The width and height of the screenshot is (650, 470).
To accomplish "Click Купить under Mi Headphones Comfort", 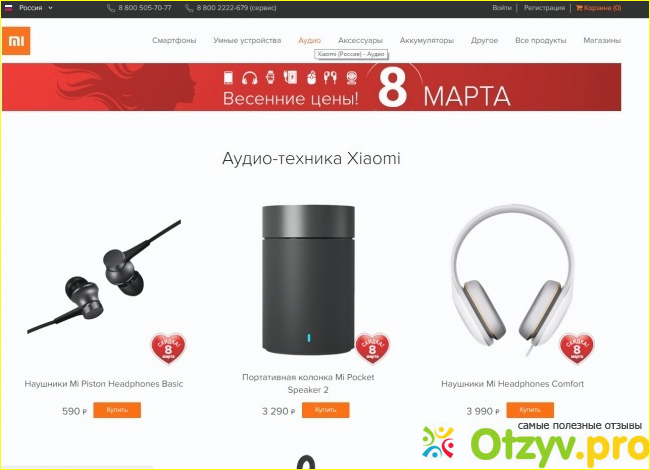I will (x=530, y=410).
